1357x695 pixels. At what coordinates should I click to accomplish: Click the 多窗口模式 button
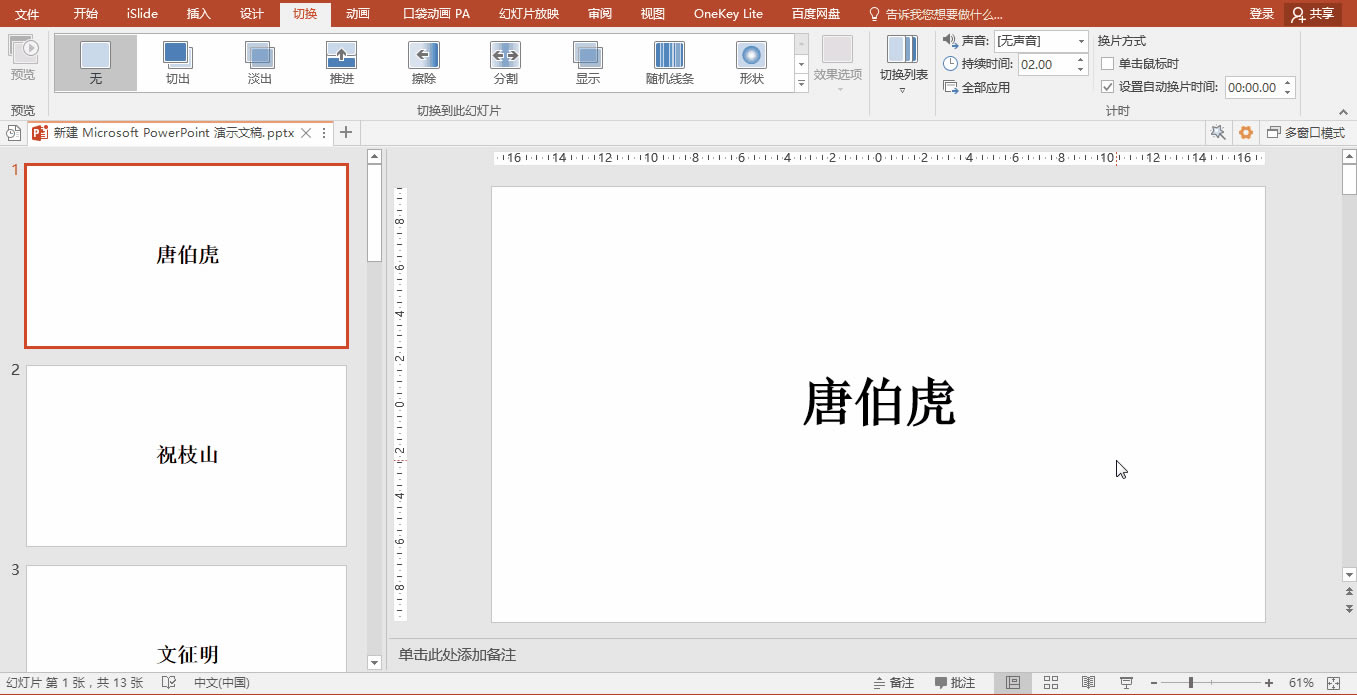point(1305,132)
